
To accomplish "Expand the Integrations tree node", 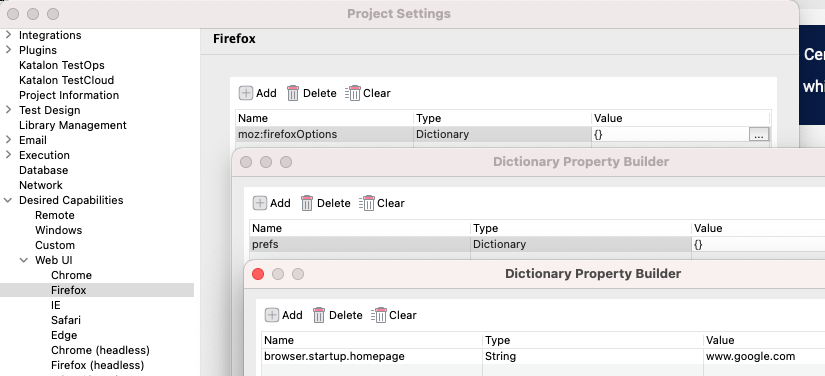I will pos(8,35).
